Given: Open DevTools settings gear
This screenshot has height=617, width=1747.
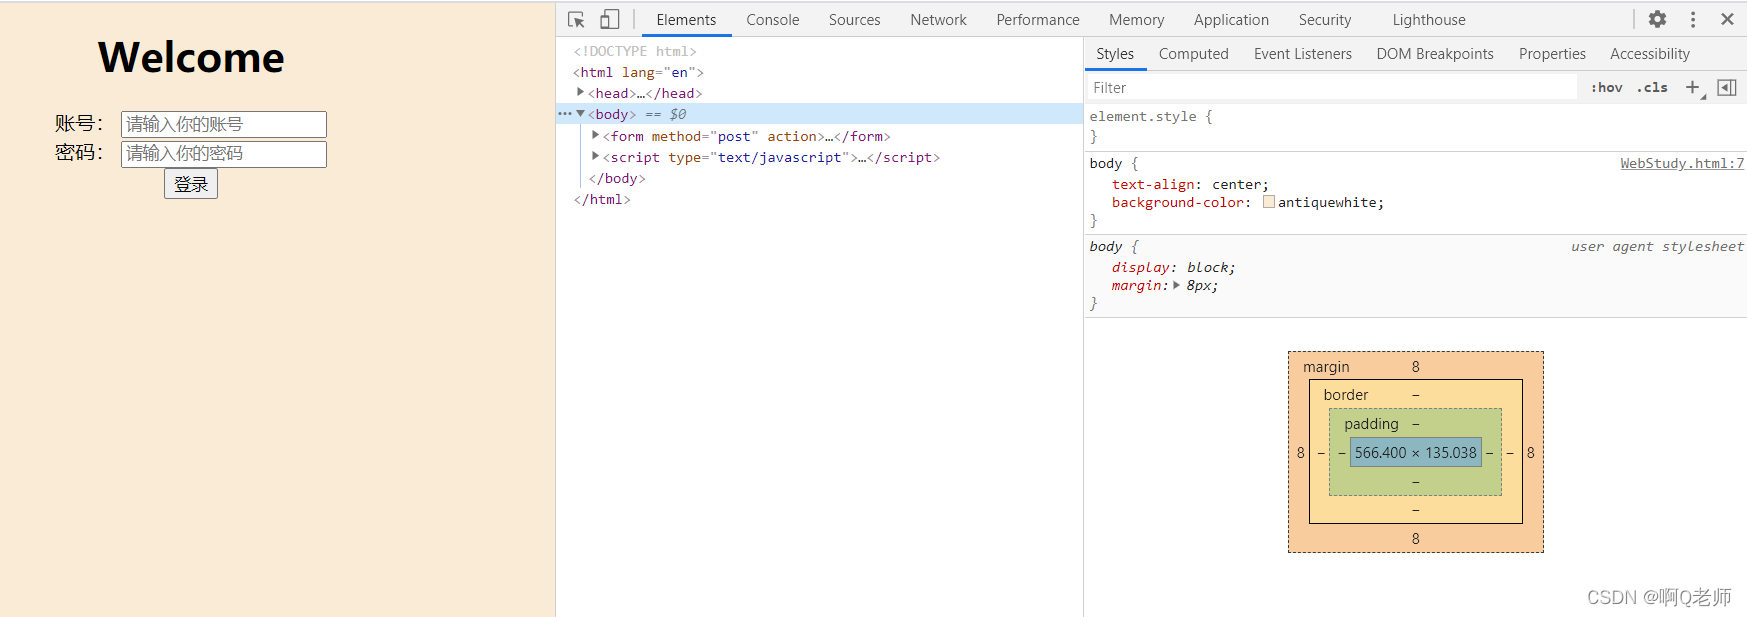Looking at the screenshot, I should pyautogui.click(x=1657, y=19).
